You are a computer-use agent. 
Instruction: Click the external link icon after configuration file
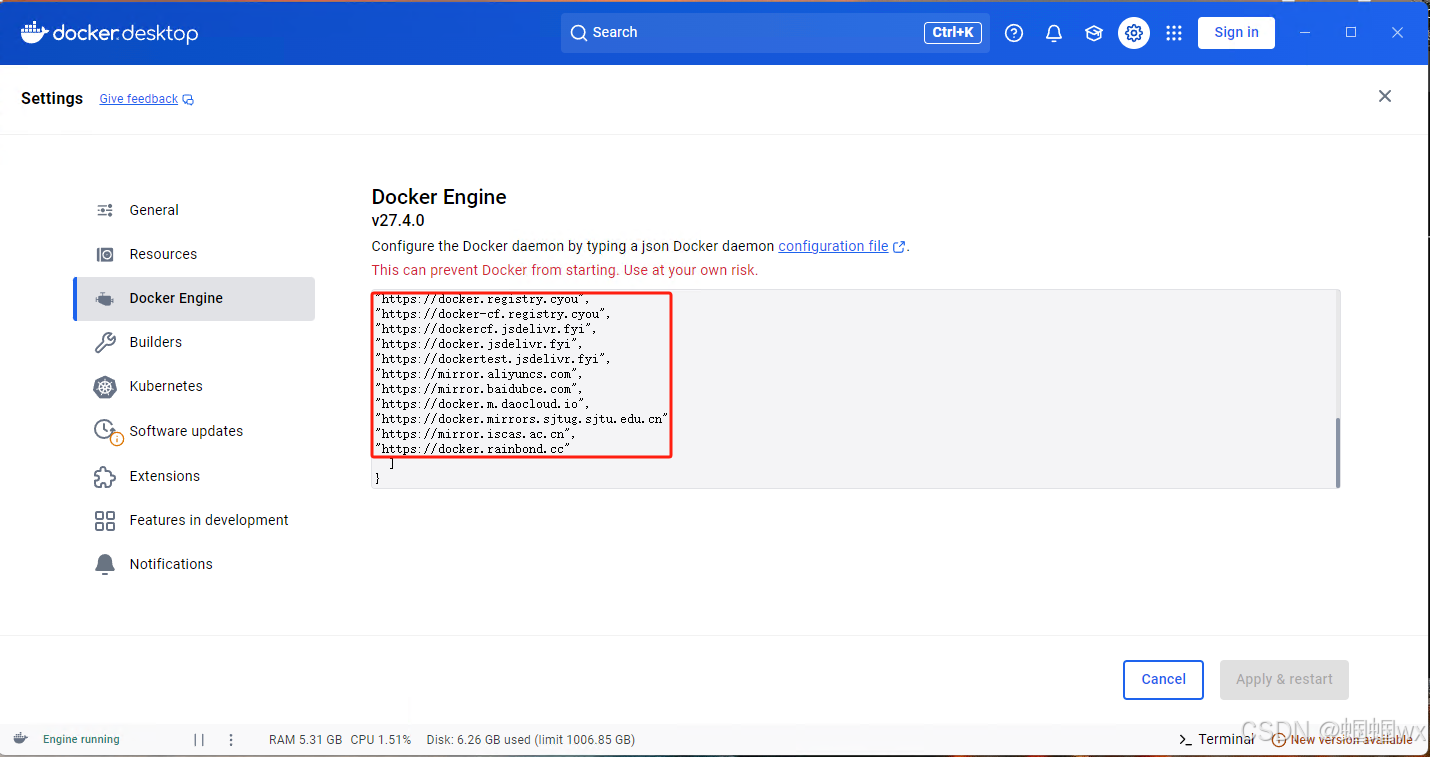coord(899,247)
